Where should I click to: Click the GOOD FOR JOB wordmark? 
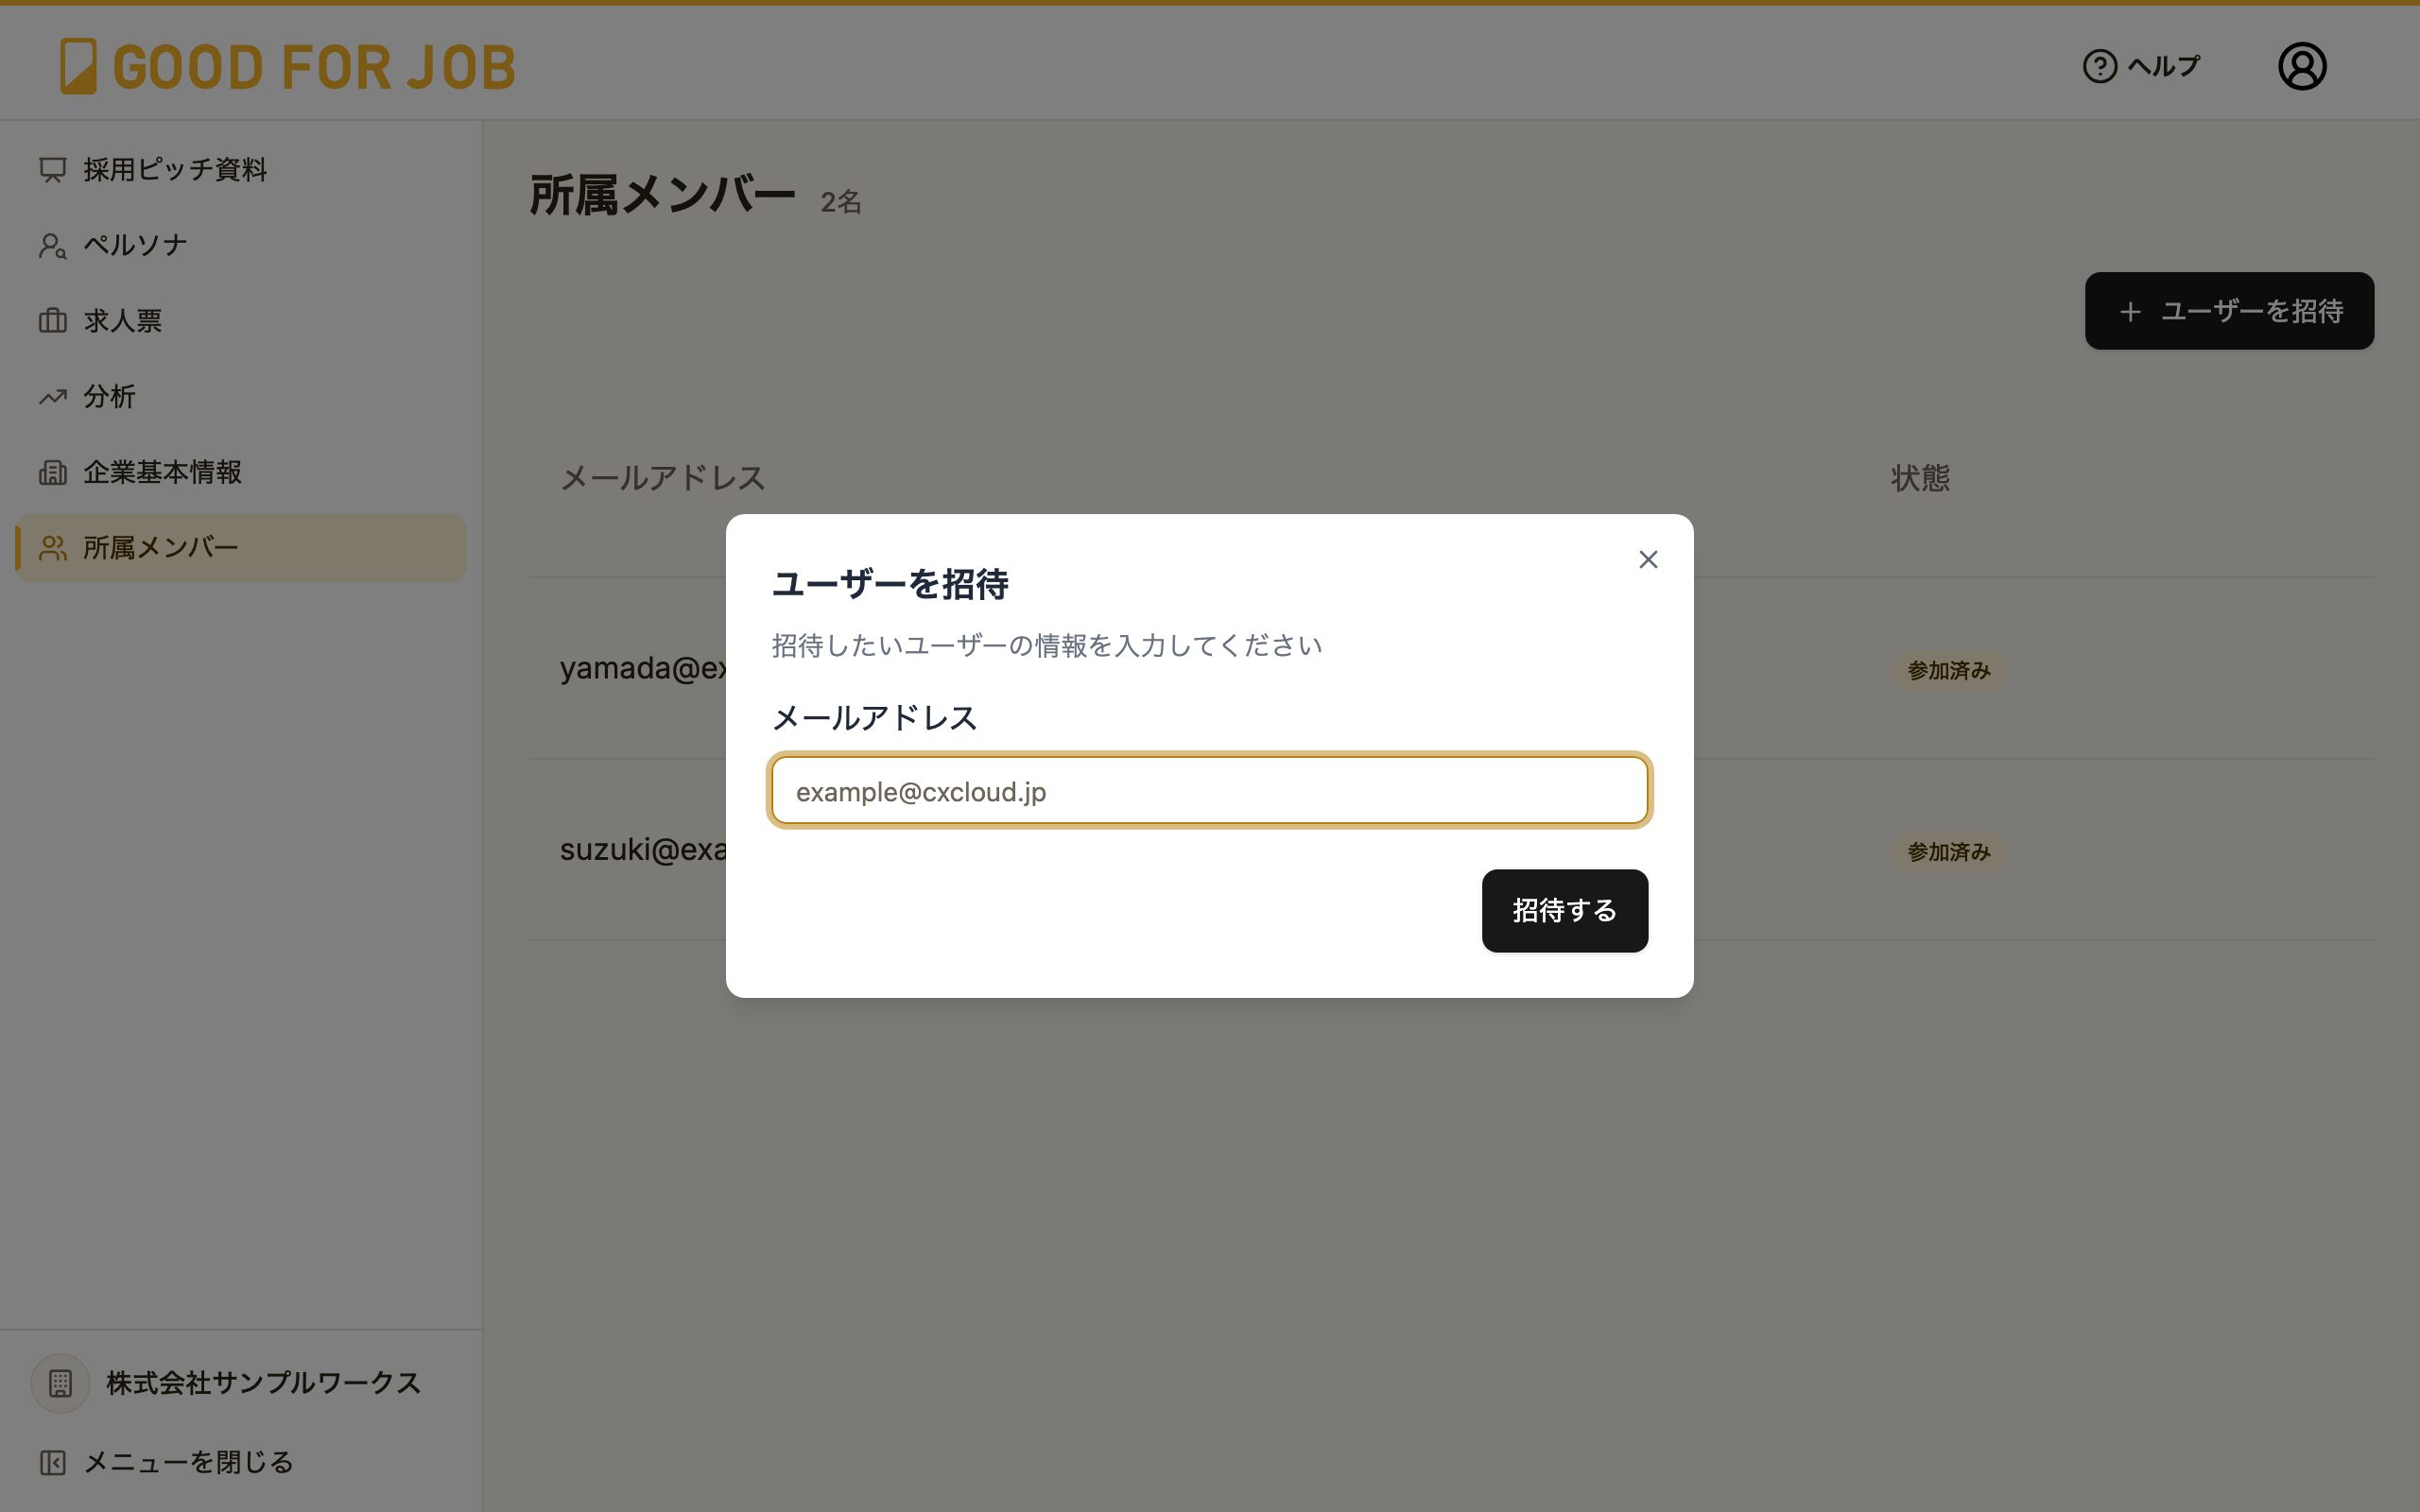(314, 67)
